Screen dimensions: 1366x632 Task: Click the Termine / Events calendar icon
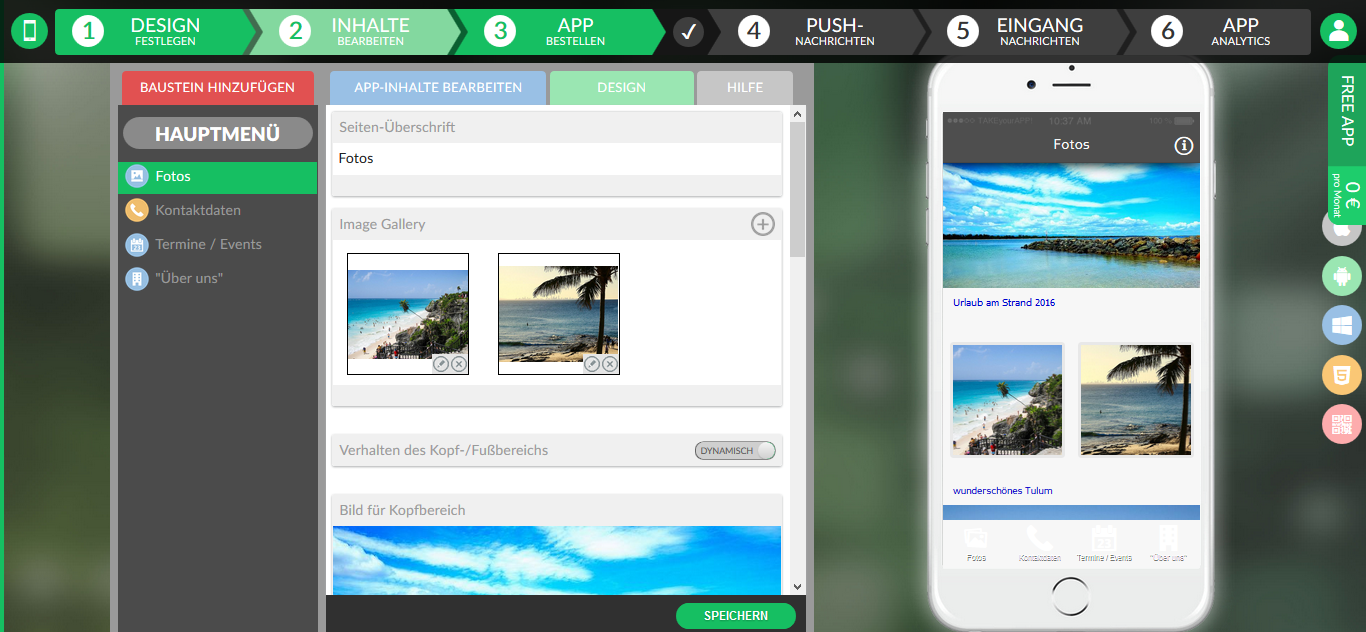coord(137,244)
